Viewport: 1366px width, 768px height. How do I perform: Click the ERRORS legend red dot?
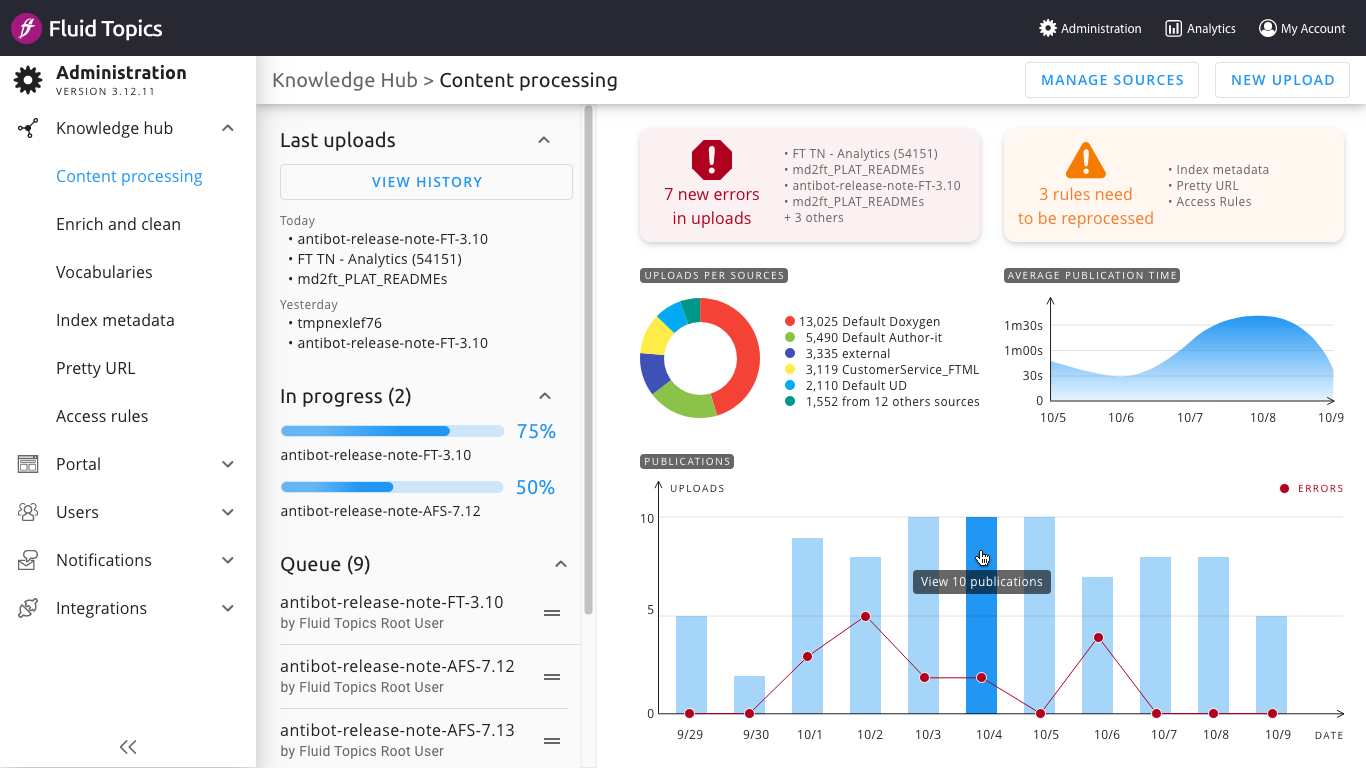tap(1285, 489)
